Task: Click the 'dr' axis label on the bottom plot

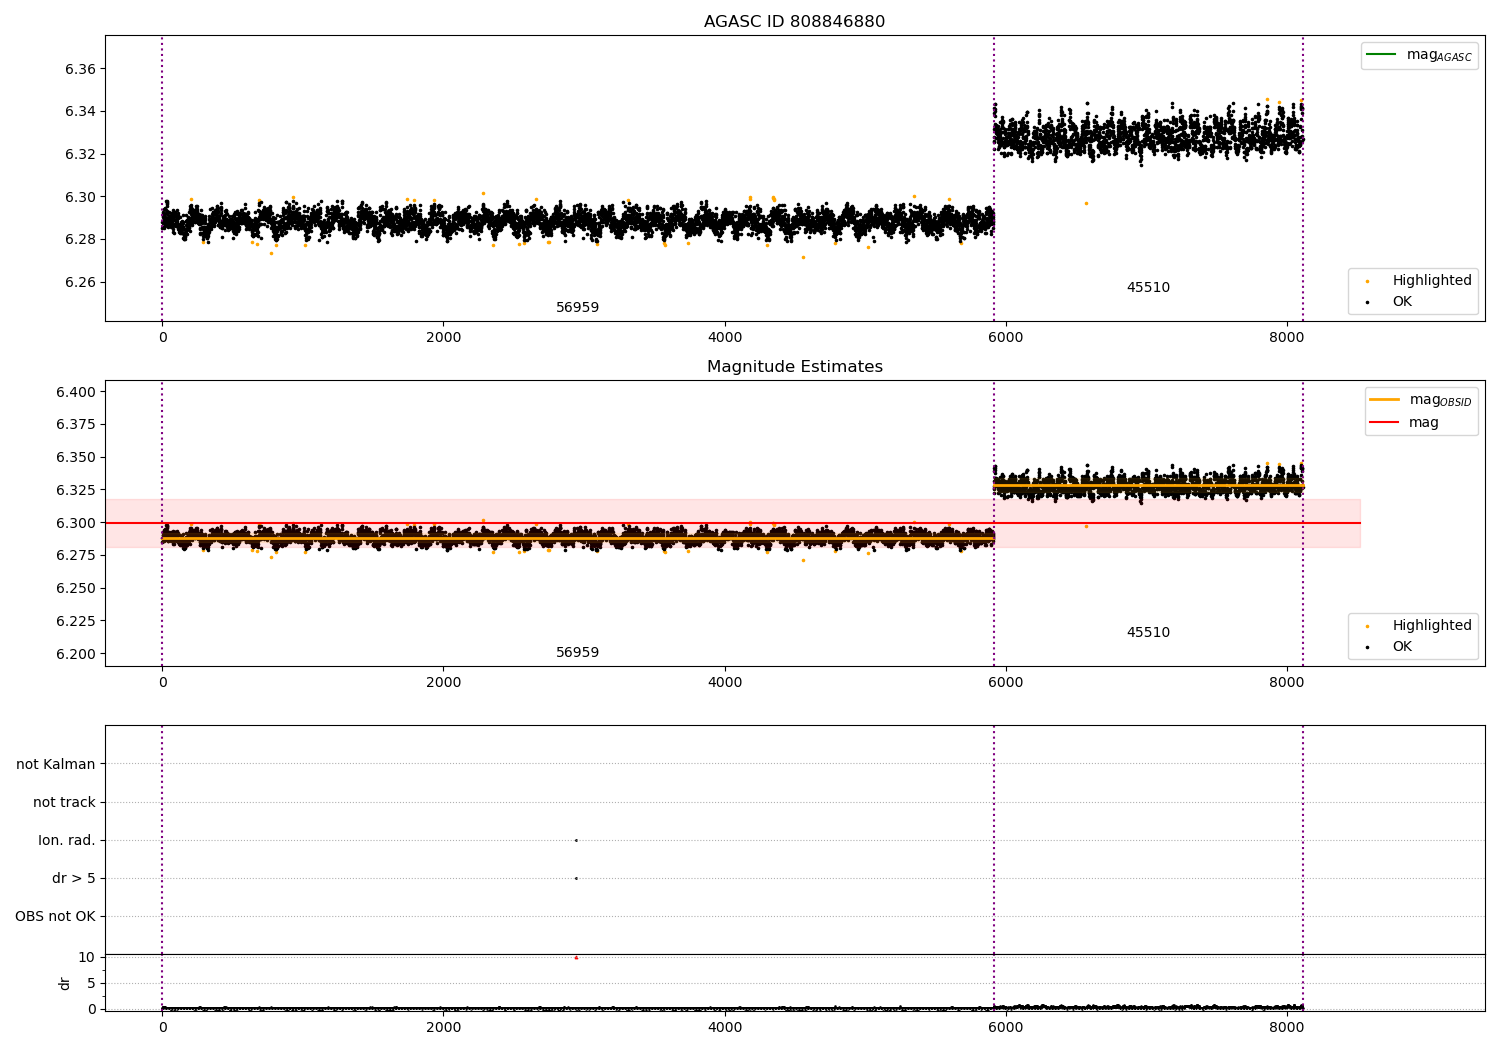Action: tap(65, 983)
